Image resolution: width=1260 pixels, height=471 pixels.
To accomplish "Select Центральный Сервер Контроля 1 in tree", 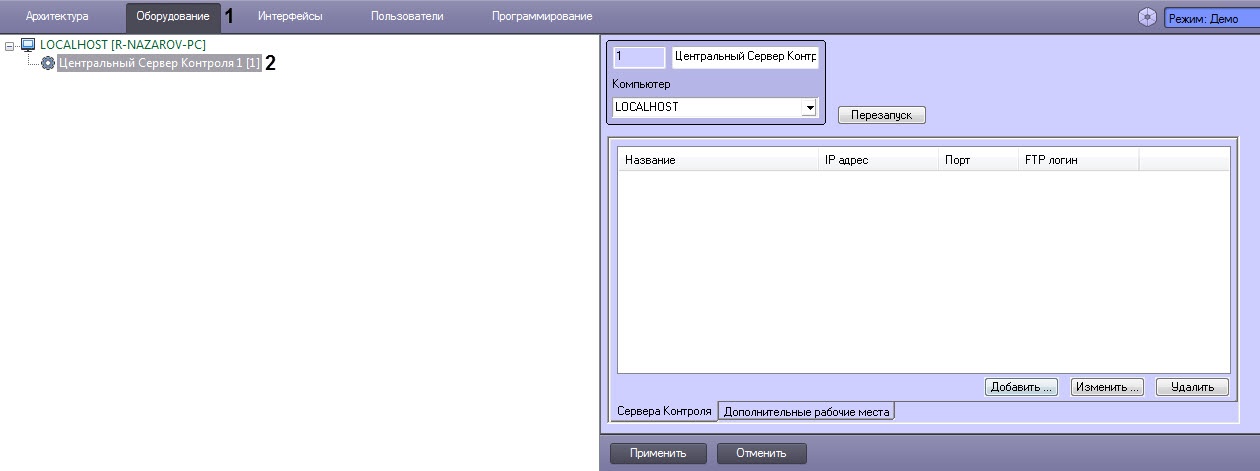I will coord(159,63).
